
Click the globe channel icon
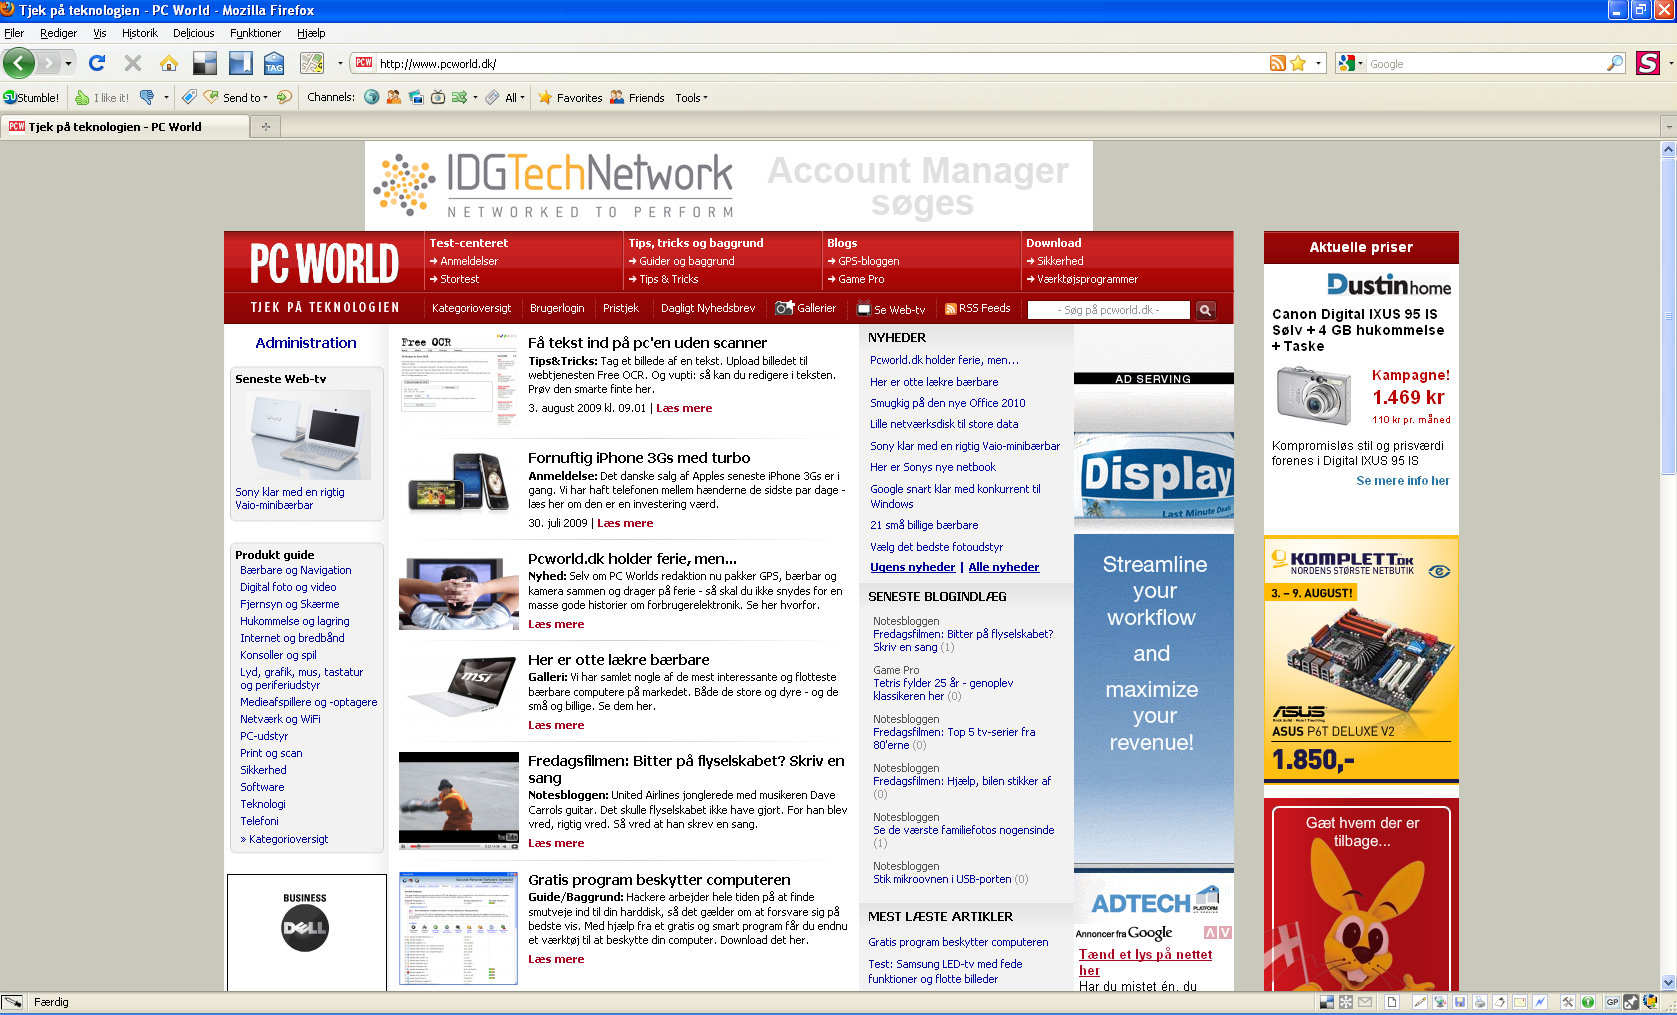[372, 97]
